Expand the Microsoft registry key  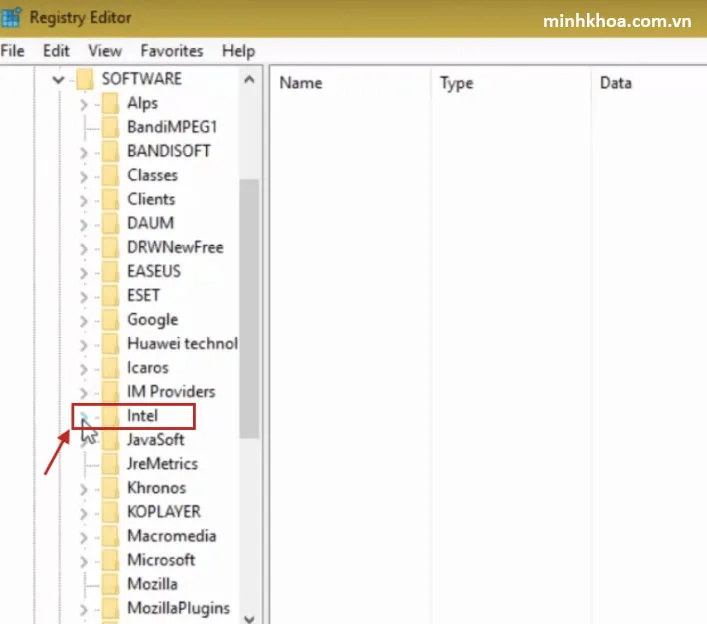tap(84, 560)
